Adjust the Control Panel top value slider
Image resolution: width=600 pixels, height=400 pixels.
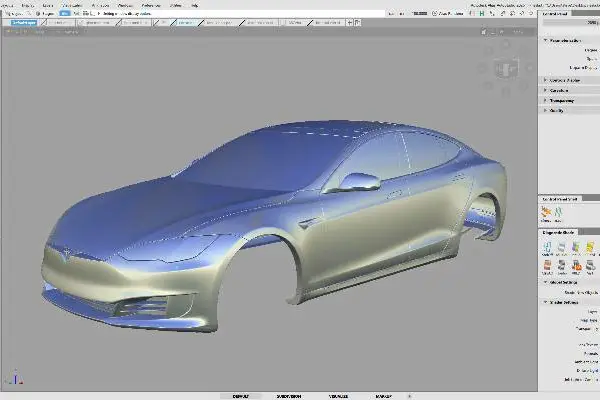point(571,23)
